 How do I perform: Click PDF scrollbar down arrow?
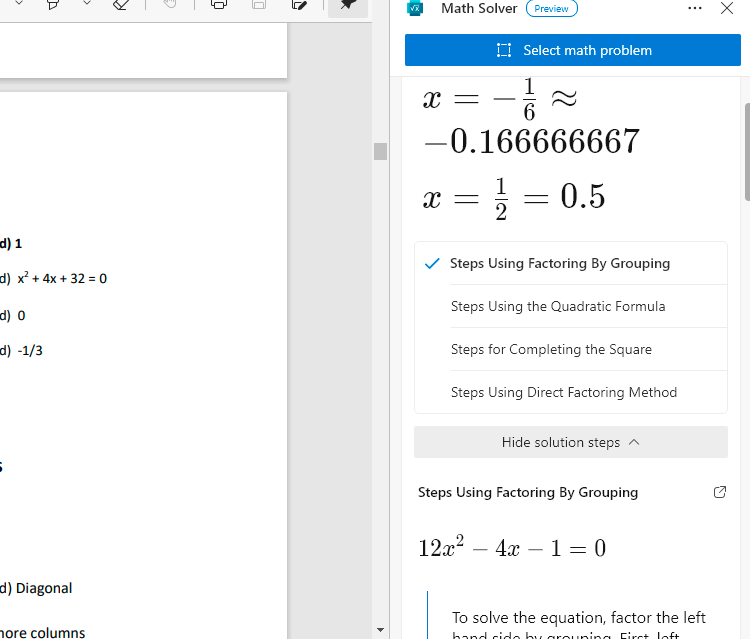tap(380, 630)
